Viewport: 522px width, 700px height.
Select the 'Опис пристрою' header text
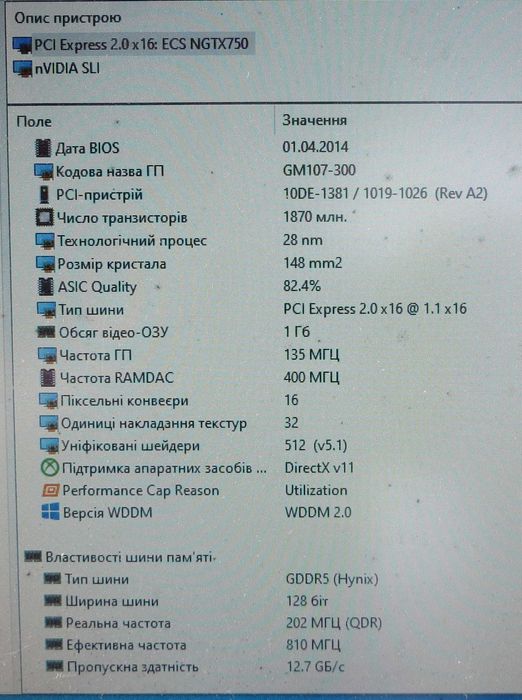[68, 18]
